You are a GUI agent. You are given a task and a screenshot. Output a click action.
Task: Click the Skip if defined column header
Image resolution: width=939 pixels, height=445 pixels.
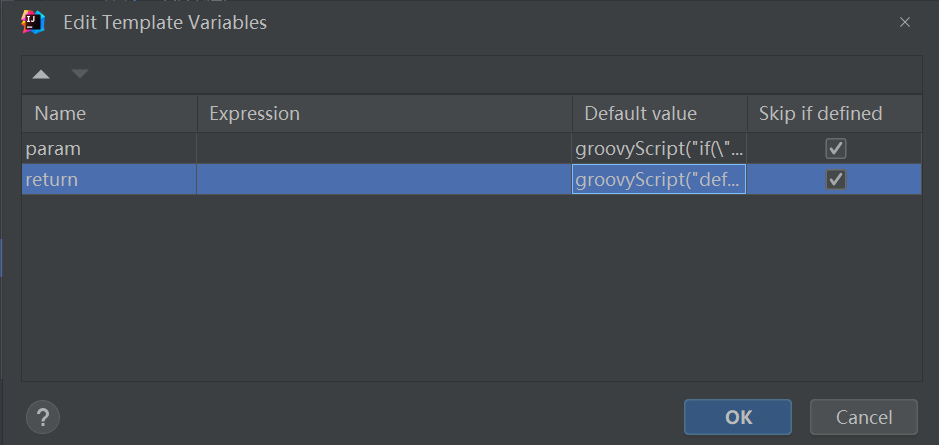[x=834, y=113]
